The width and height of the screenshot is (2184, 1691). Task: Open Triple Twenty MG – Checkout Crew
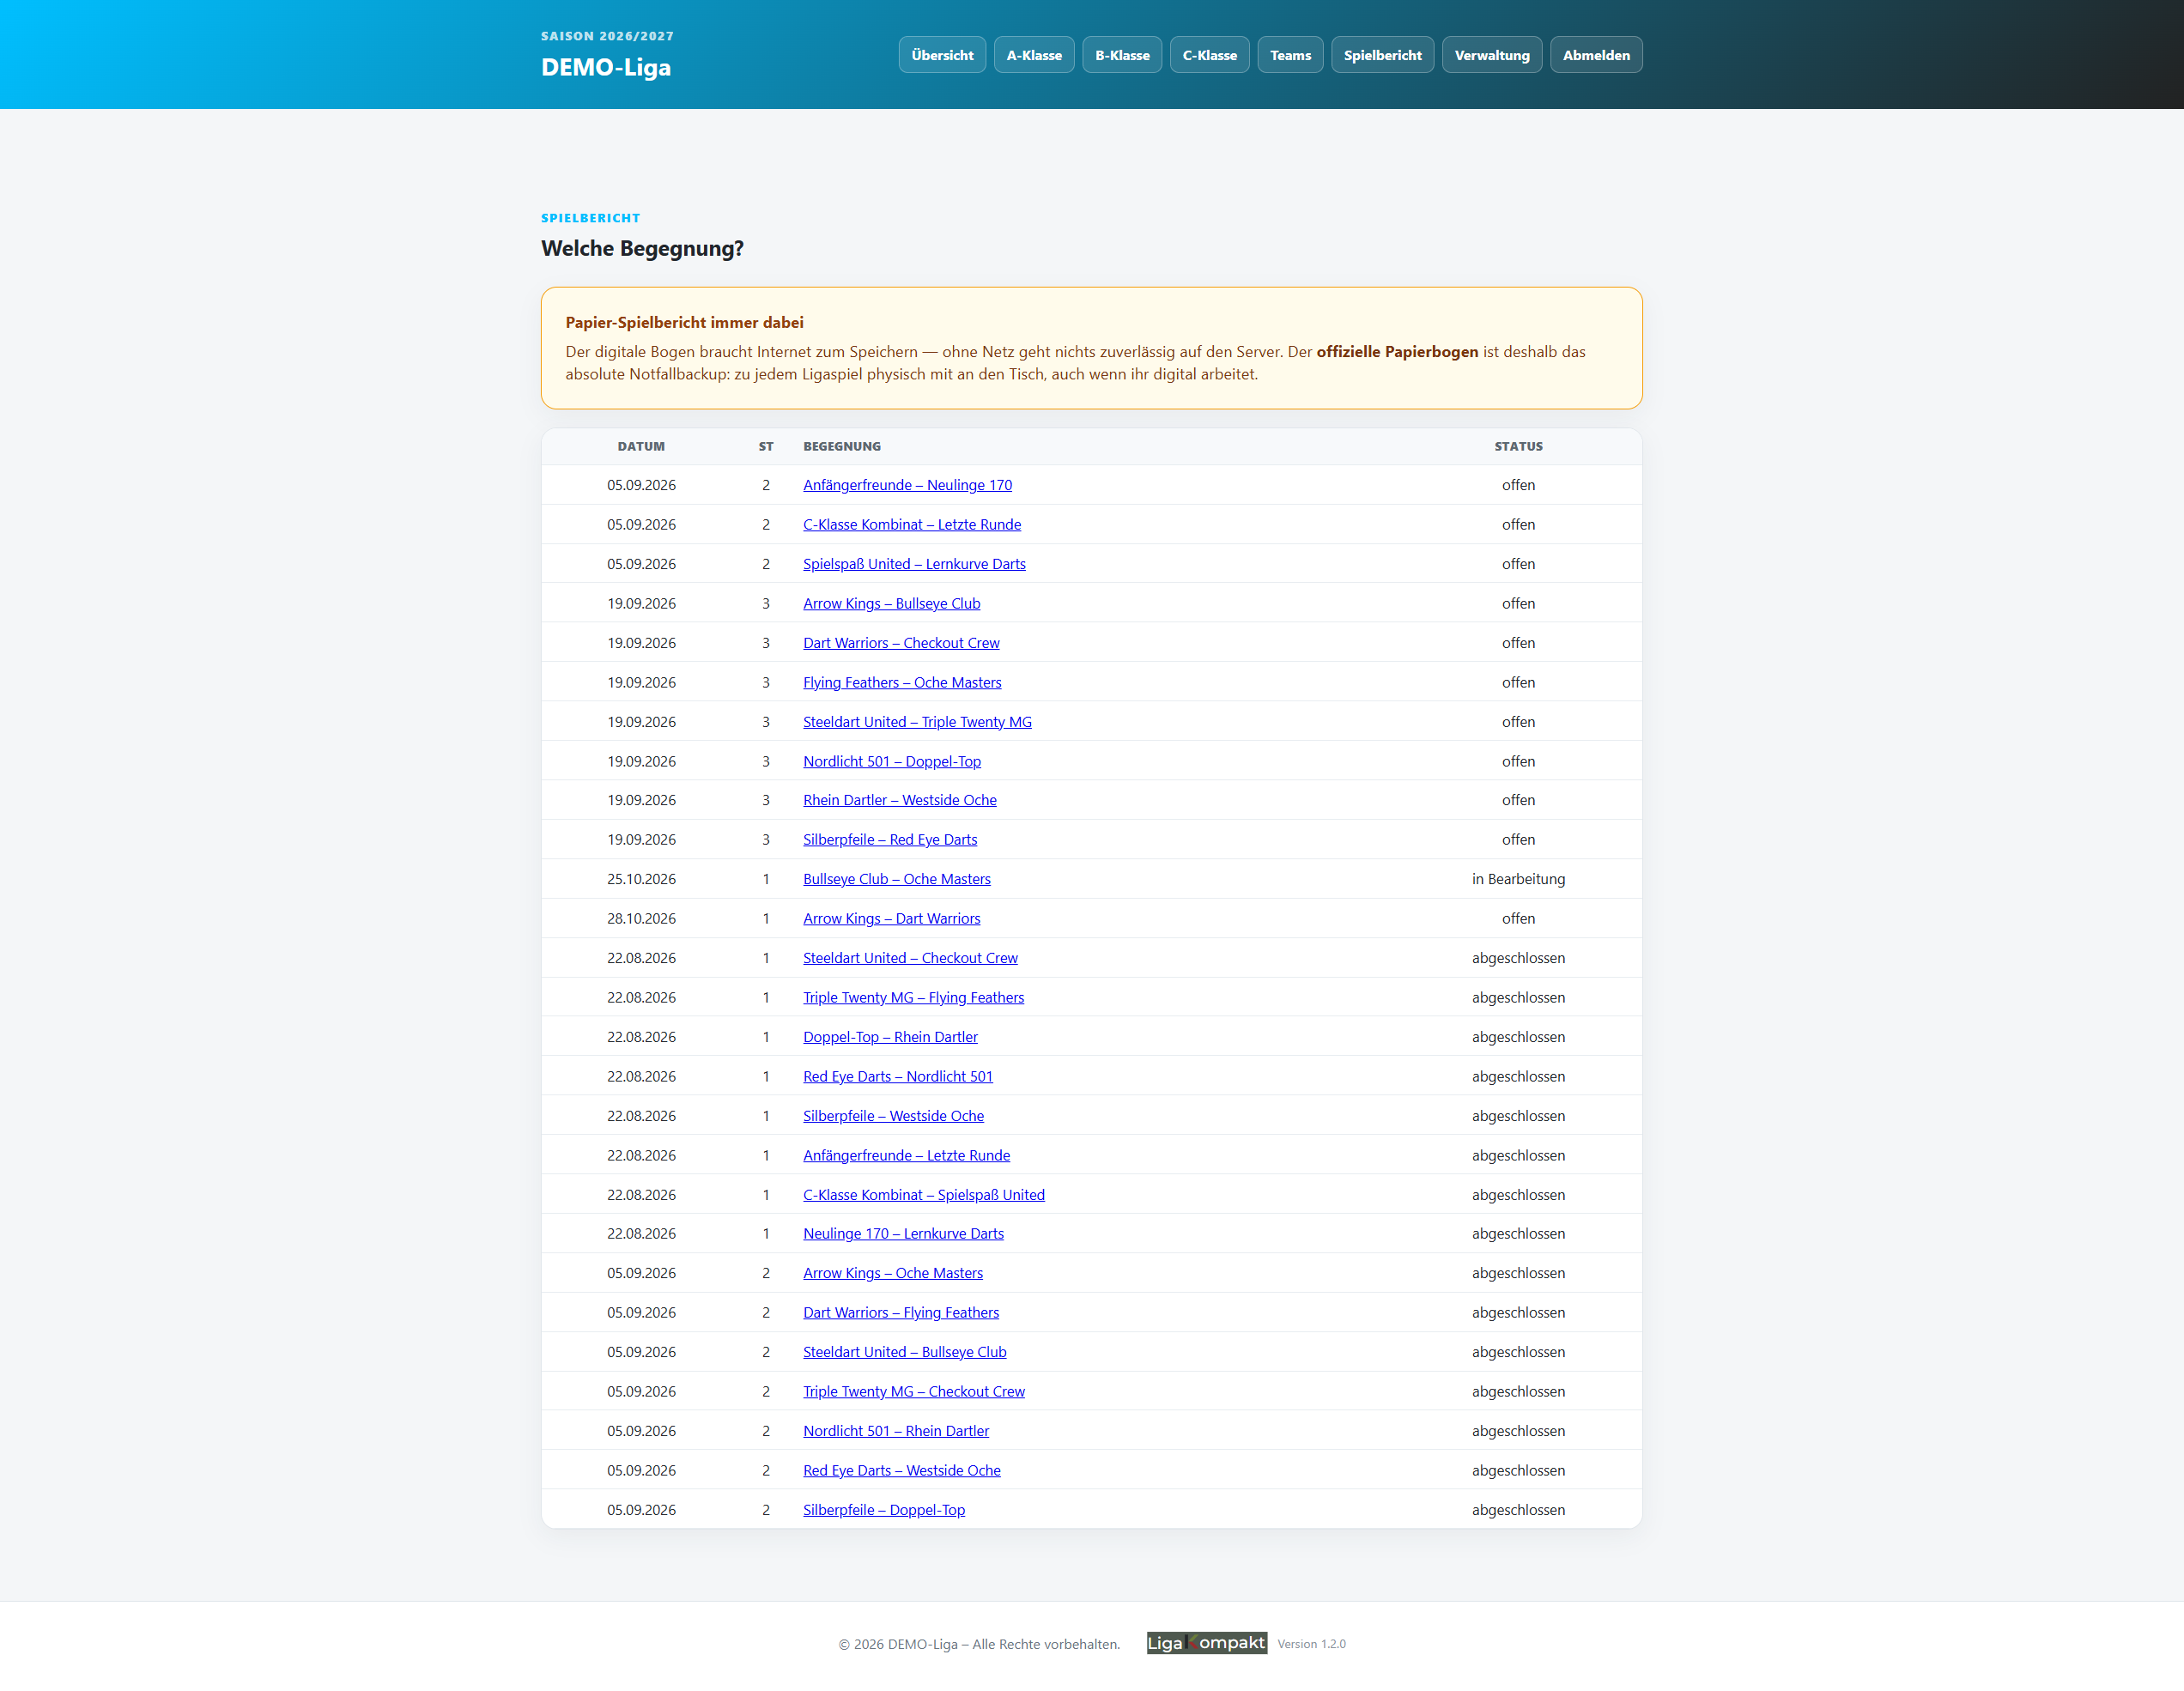coord(914,1392)
